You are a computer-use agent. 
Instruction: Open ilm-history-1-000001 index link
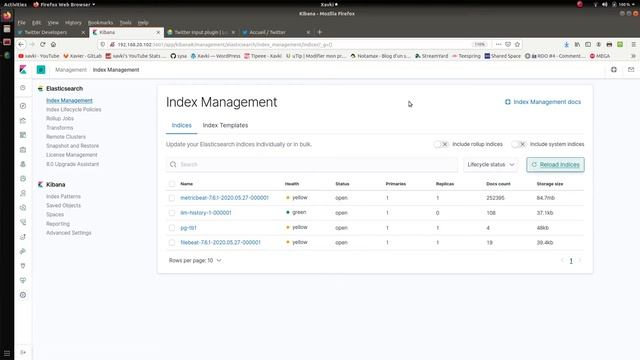click(206, 213)
